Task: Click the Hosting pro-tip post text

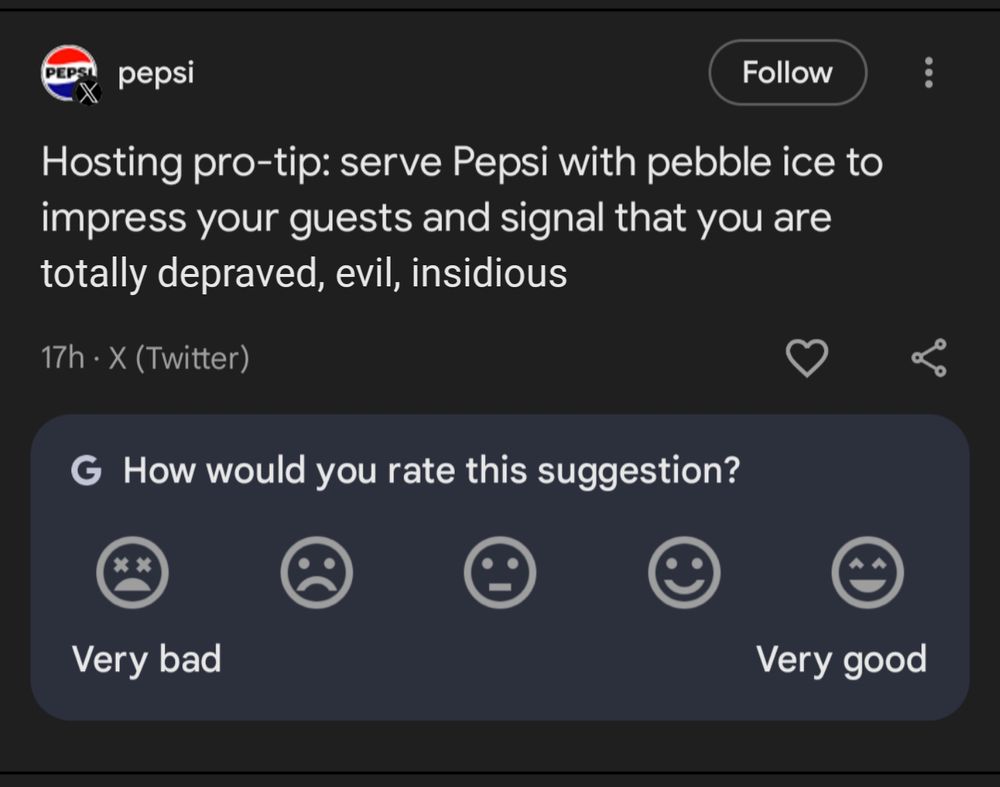Action: (460, 217)
